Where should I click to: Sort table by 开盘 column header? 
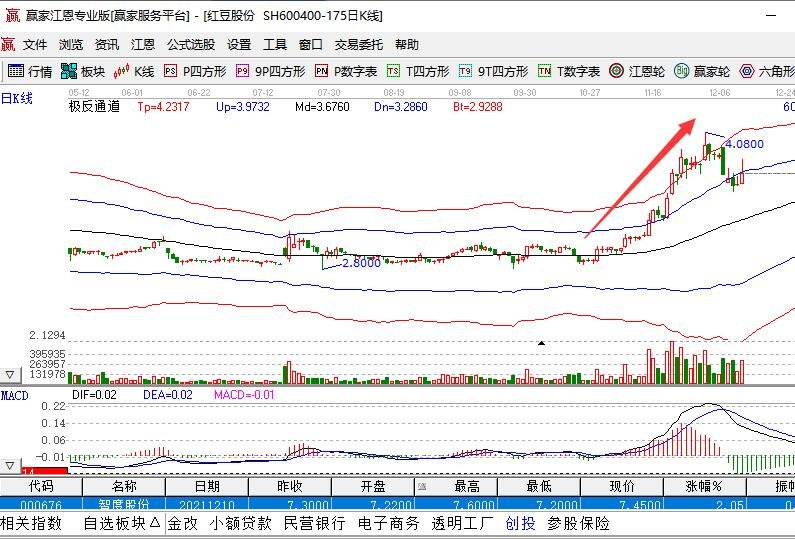(373, 486)
